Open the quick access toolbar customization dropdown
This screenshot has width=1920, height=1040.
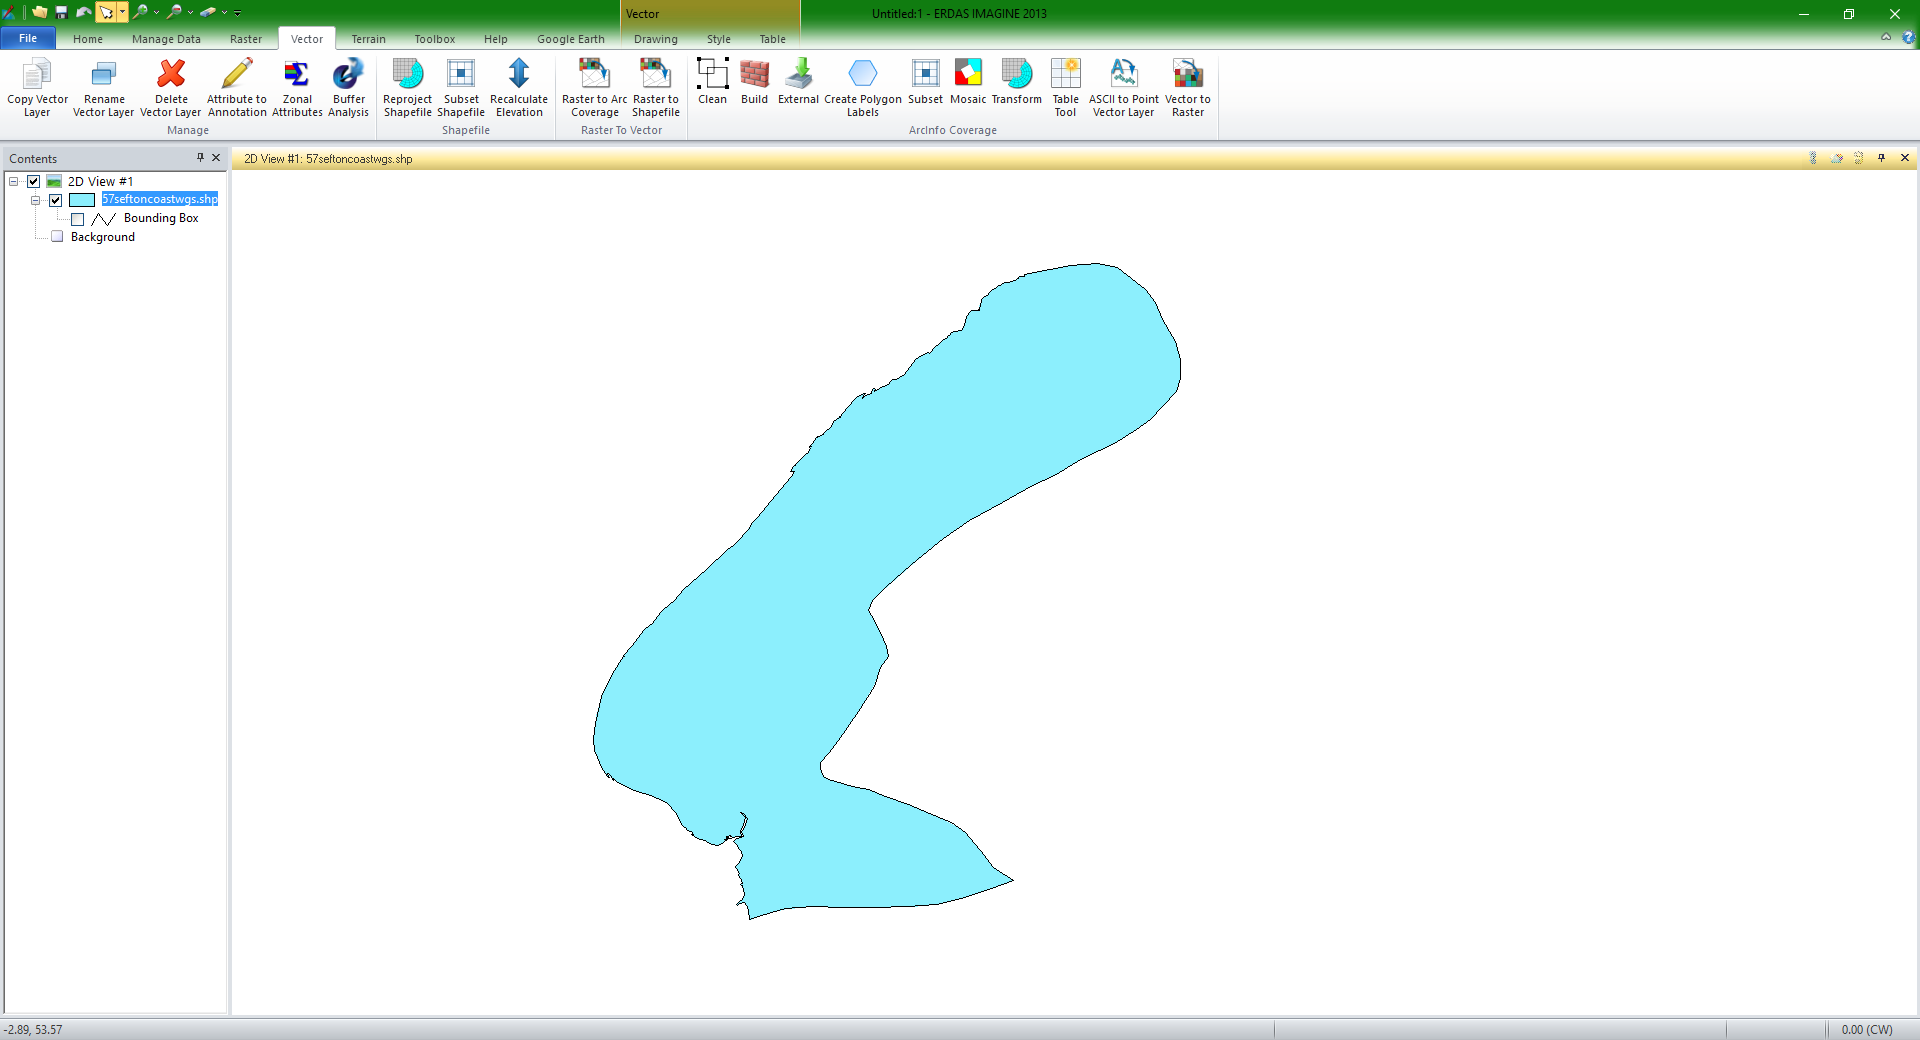point(237,13)
